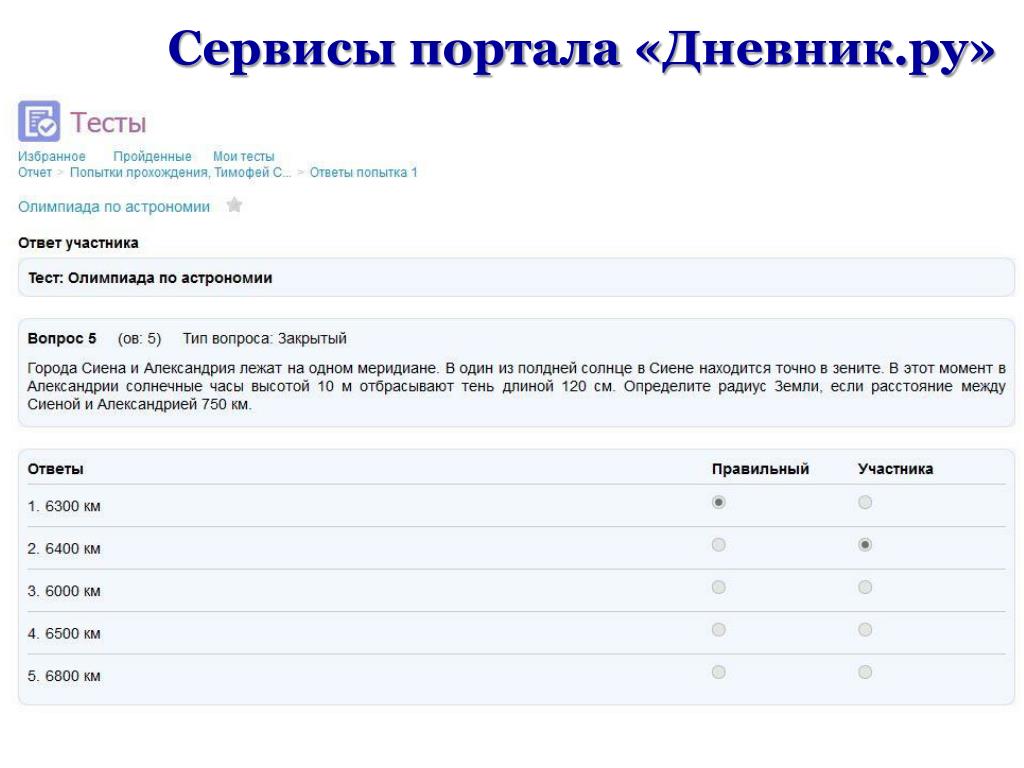Image resolution: width=1024 pixels, height=768 pixels.
Task: Select Правильный radio for 6300 км
Action: click(718, 502)
